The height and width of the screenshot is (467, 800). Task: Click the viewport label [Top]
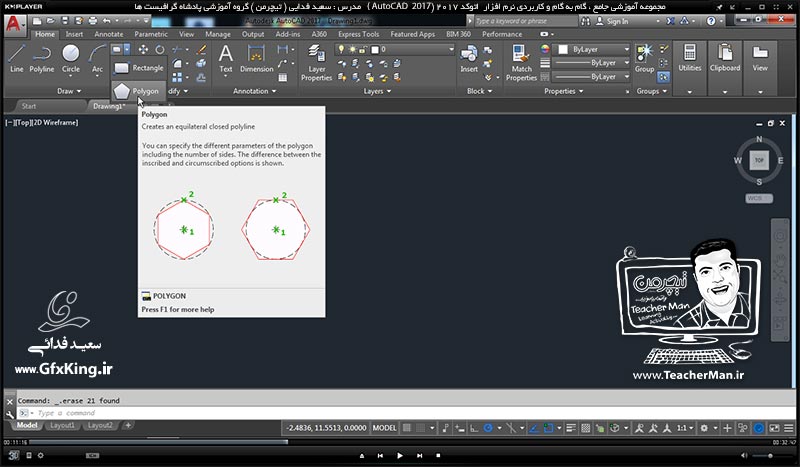tap(23, 122)
